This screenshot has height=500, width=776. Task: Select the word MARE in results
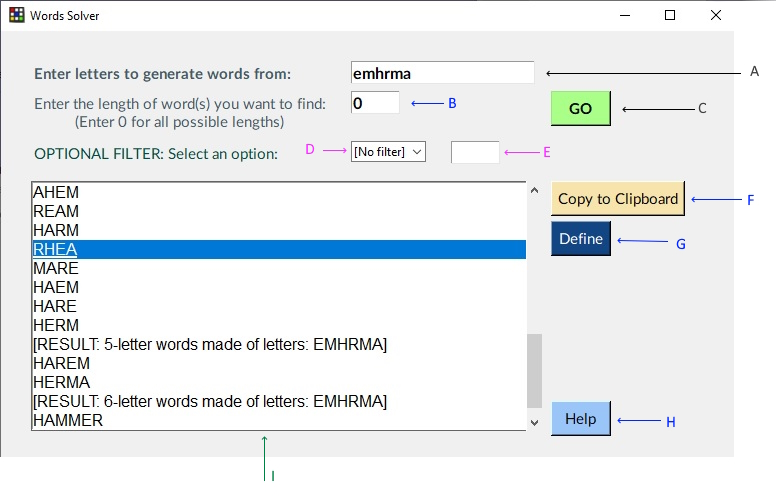(279, 268)
